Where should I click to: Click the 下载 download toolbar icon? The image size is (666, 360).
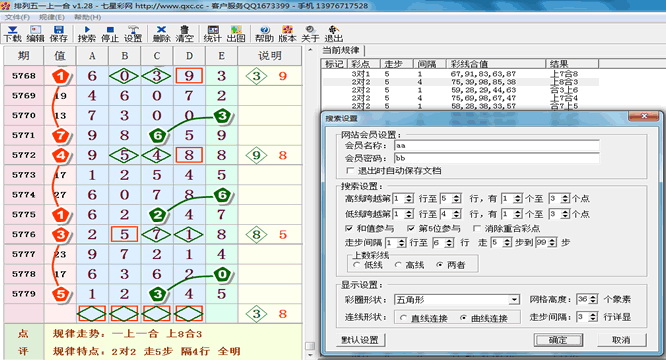click(x=12, y=34)
